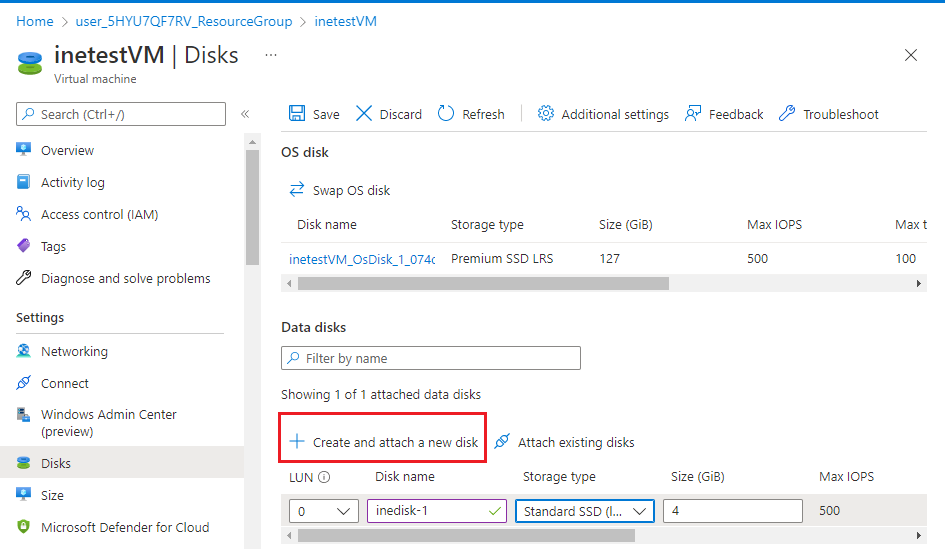Open Networking in the Settings menu
Image resolution: width=945 pixels, height=549 pixels.
coord(74,351)
